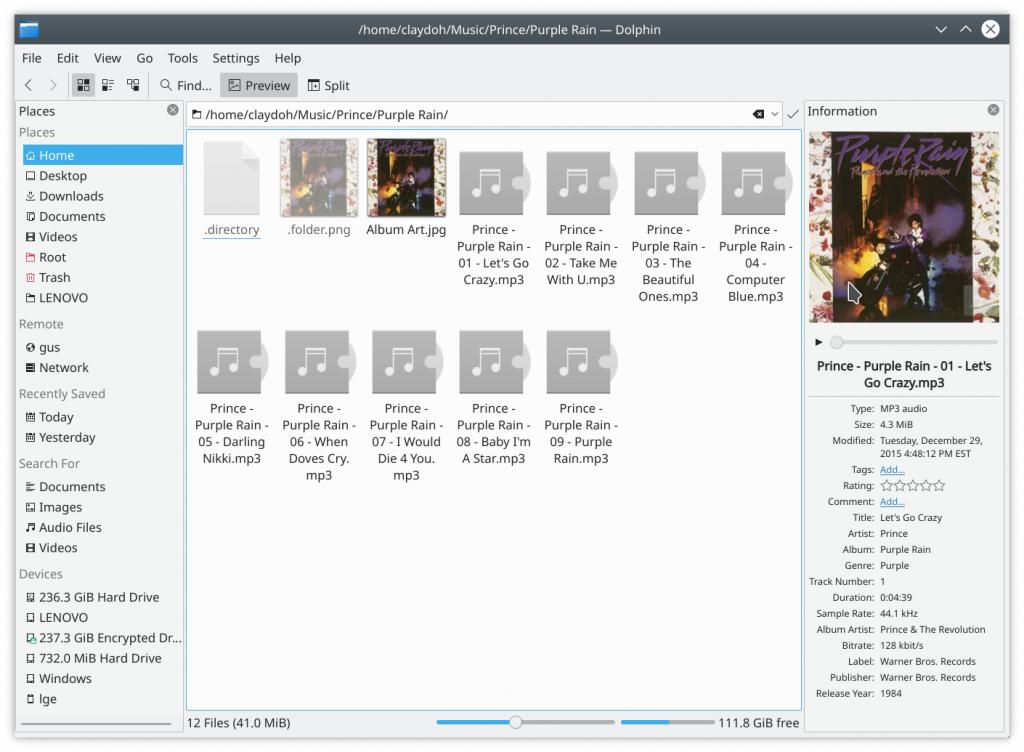
Task: Confirm location with the checkmark icon
Action: point(793,115)
